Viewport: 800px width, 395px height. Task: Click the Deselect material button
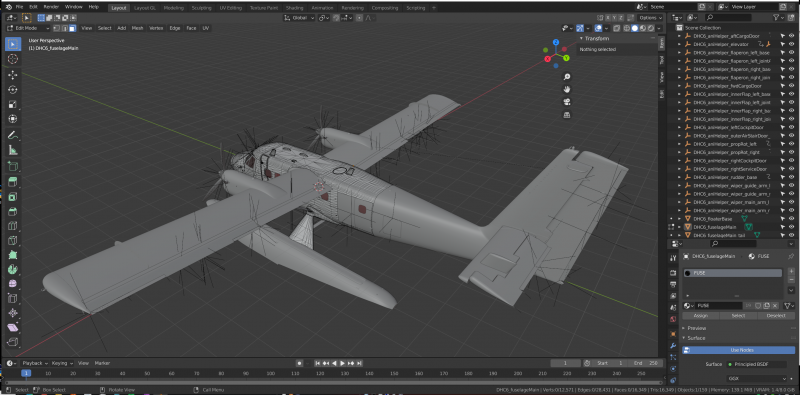click(x=776, y=315)
